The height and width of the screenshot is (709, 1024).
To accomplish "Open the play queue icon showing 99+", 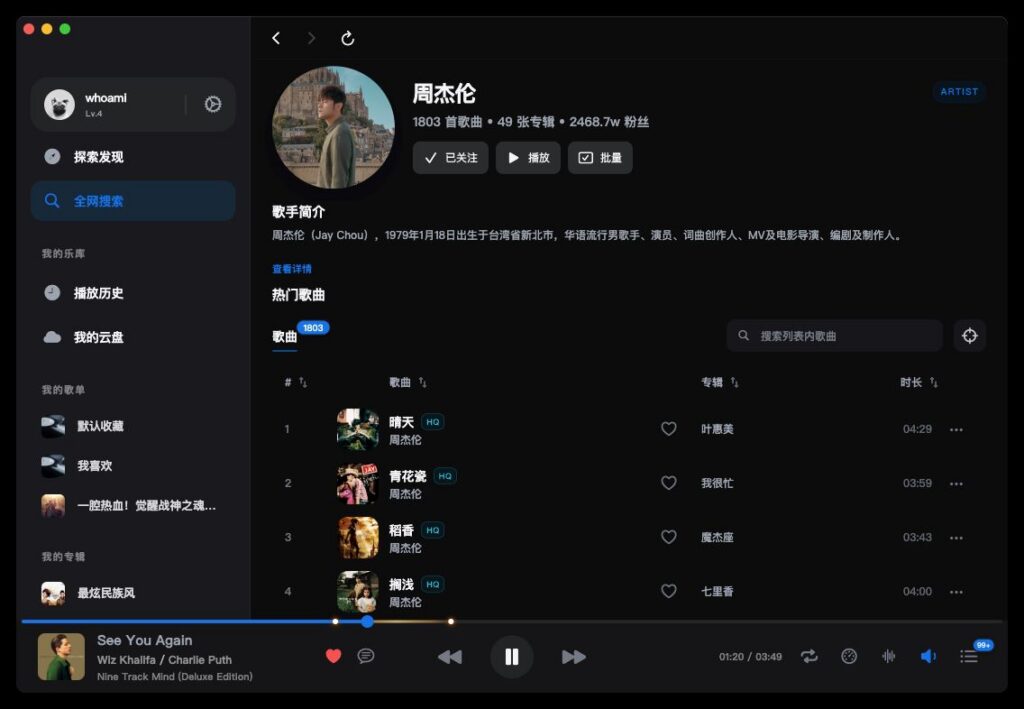I will point(968,657).
